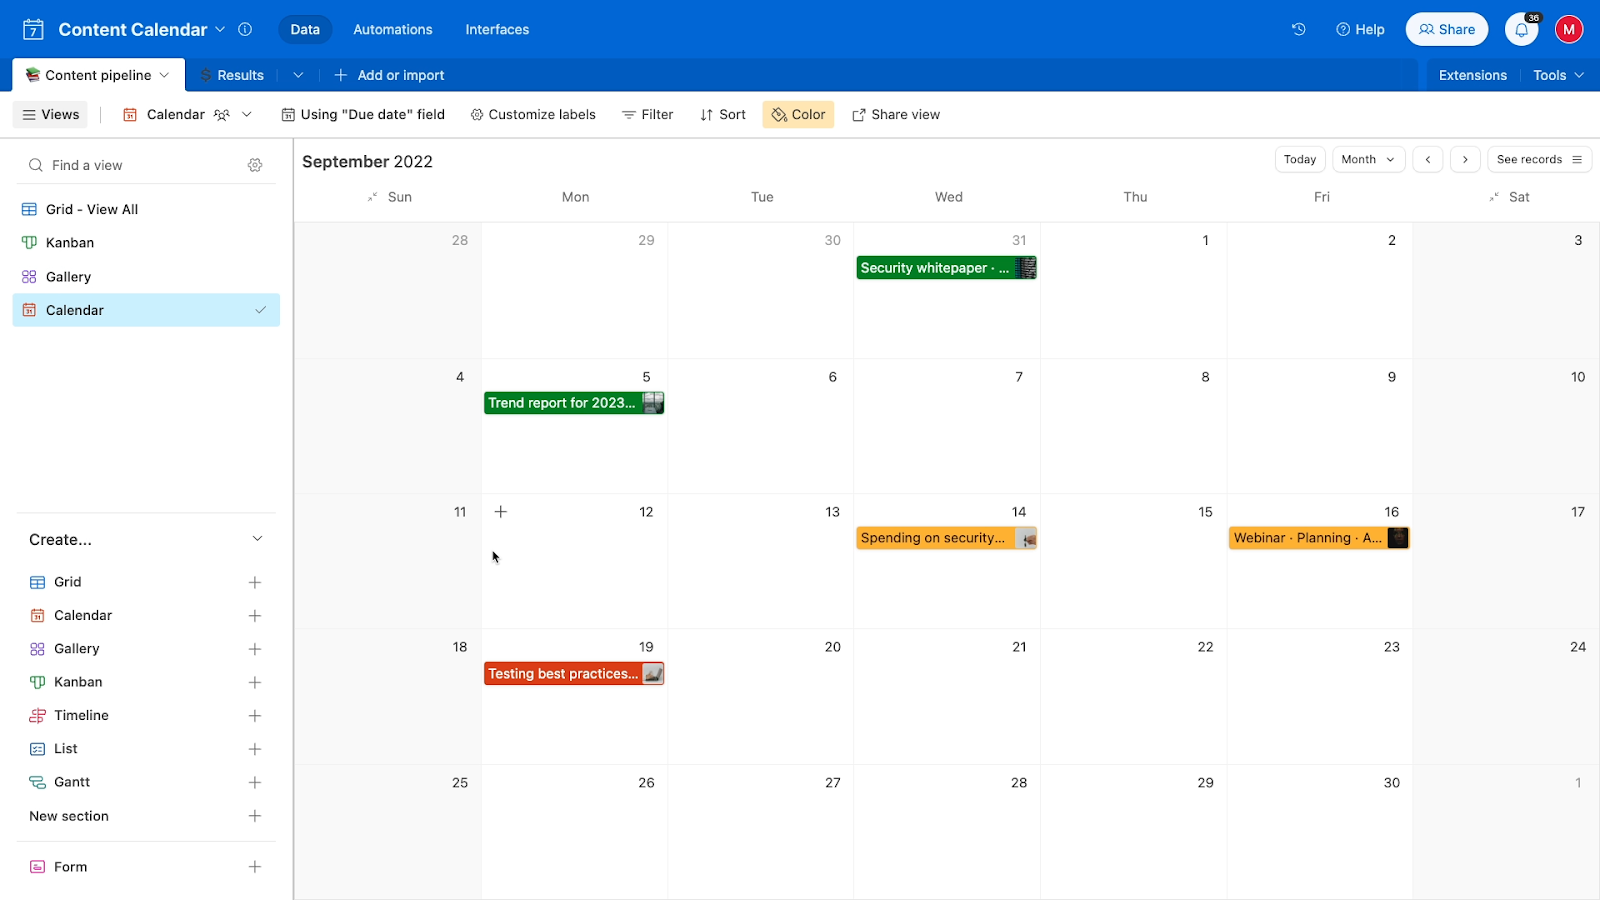Collapse the Create section
Viewport: 1600px width, 900px height.
pyautogui.click(x=257, y=539)
